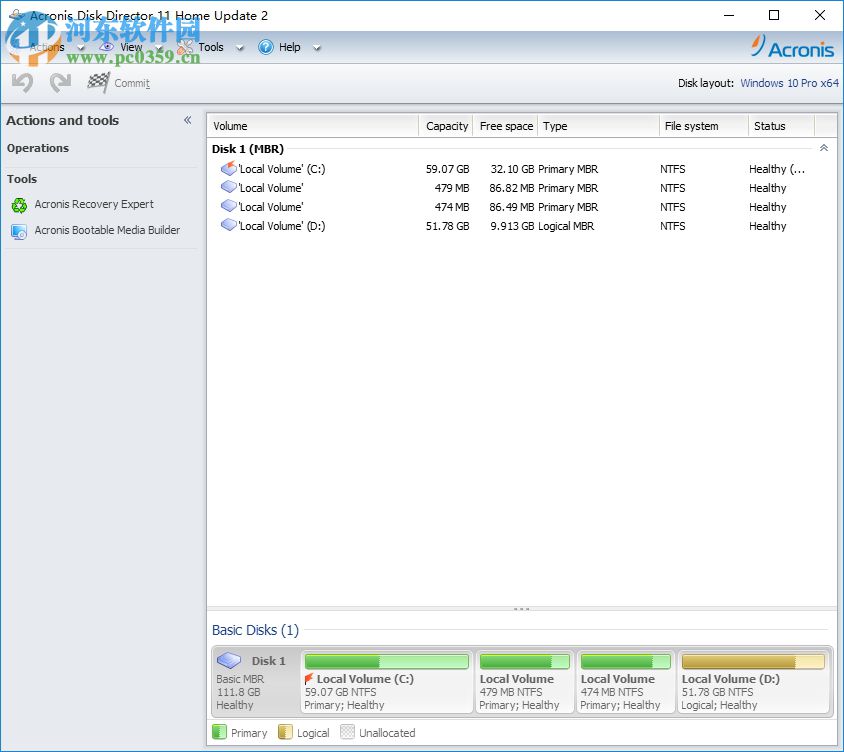844x752 pixels.
Task: Select the Primary legend swatch
Action: pyautogui.click(x=219, y=732)
